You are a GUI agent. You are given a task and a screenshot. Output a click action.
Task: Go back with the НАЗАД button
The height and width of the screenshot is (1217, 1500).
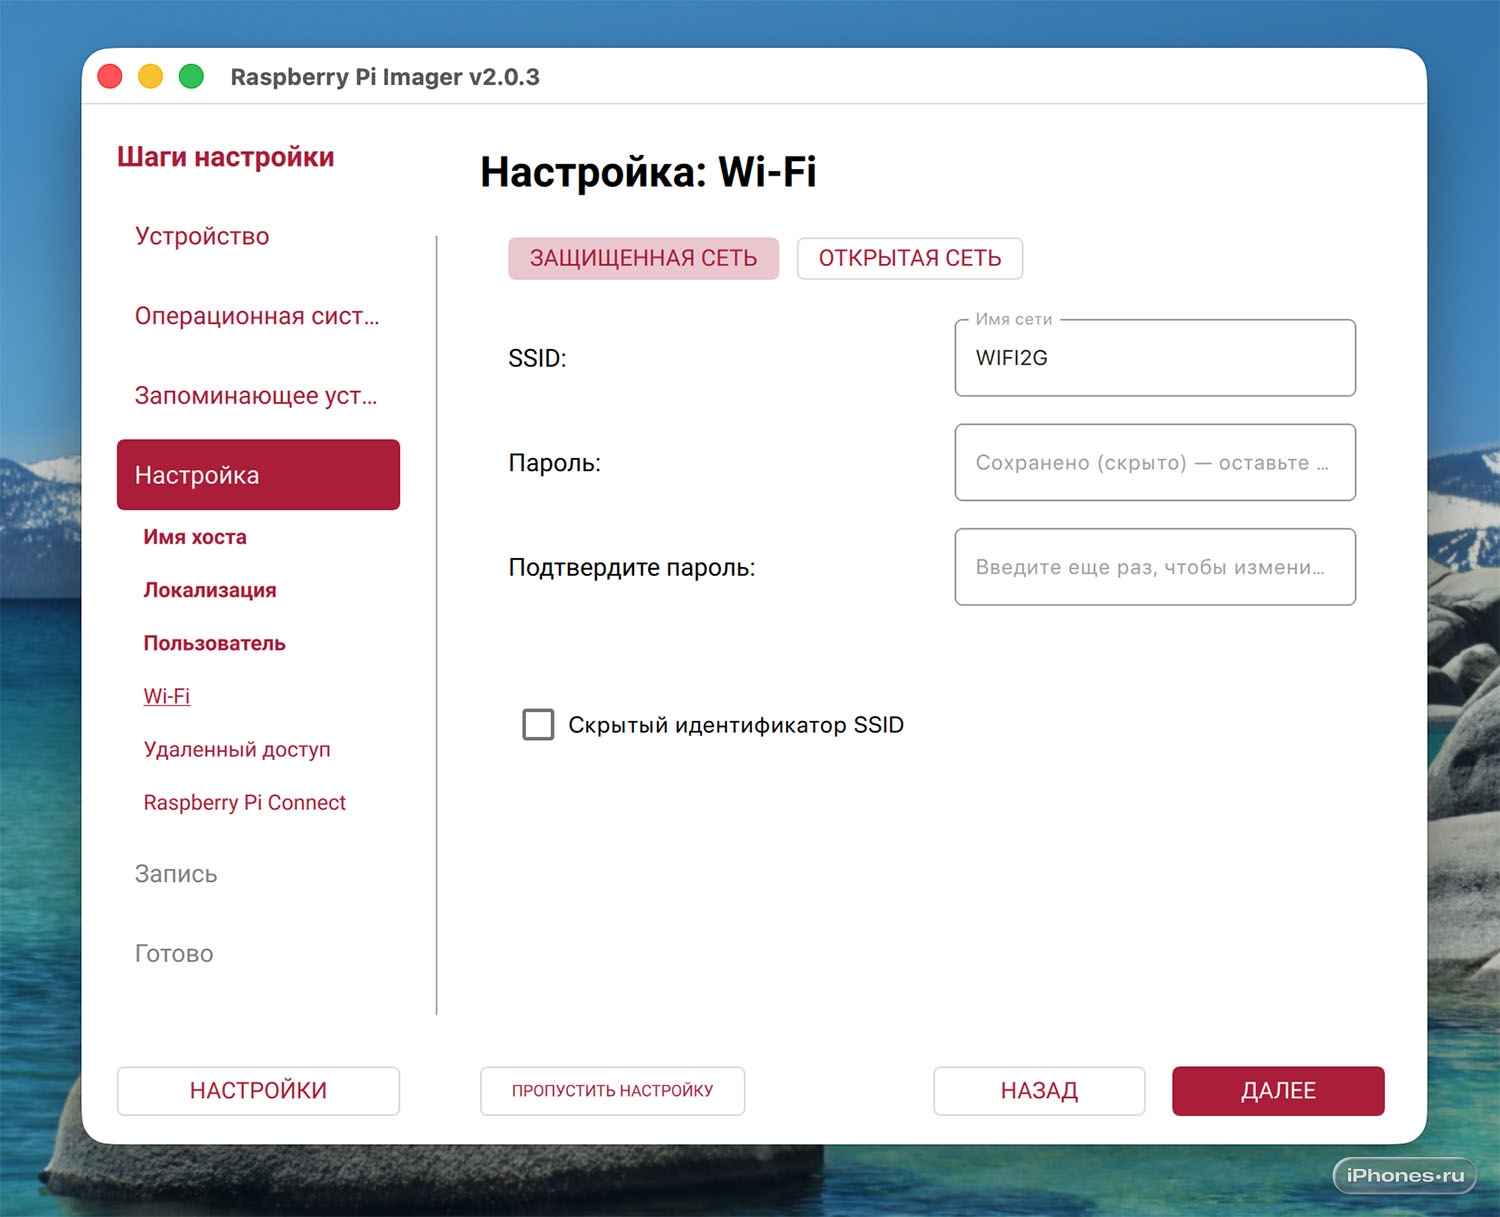(x=1039, y=1091)
